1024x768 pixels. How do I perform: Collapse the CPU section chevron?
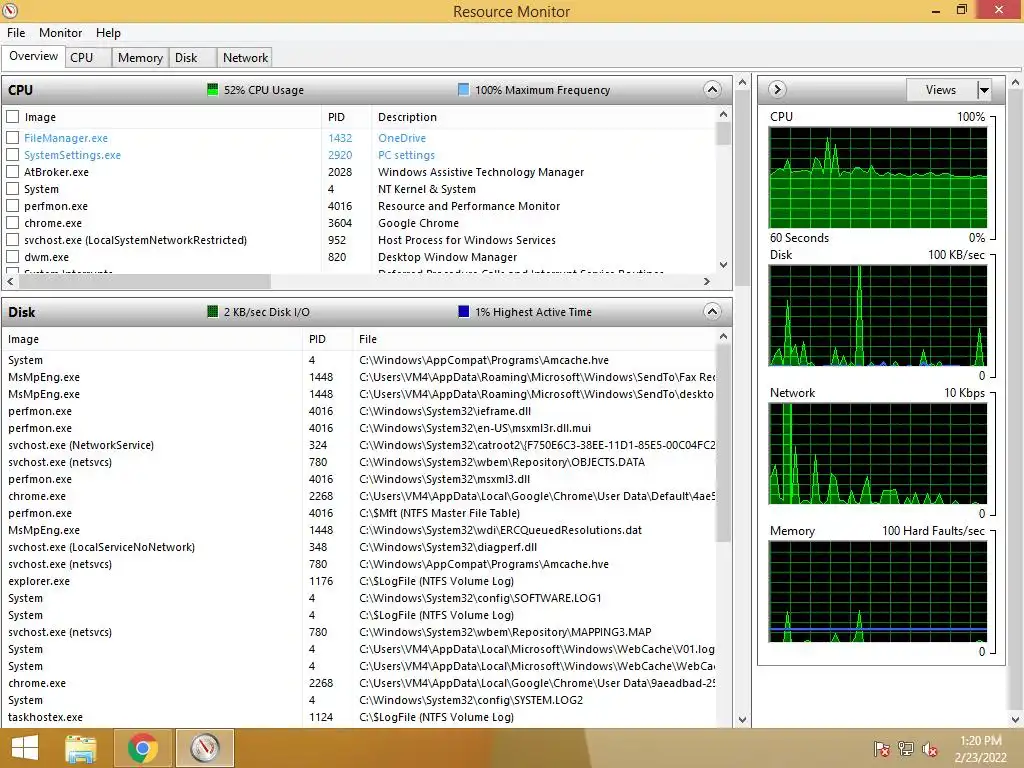click(x=712, y=89)
